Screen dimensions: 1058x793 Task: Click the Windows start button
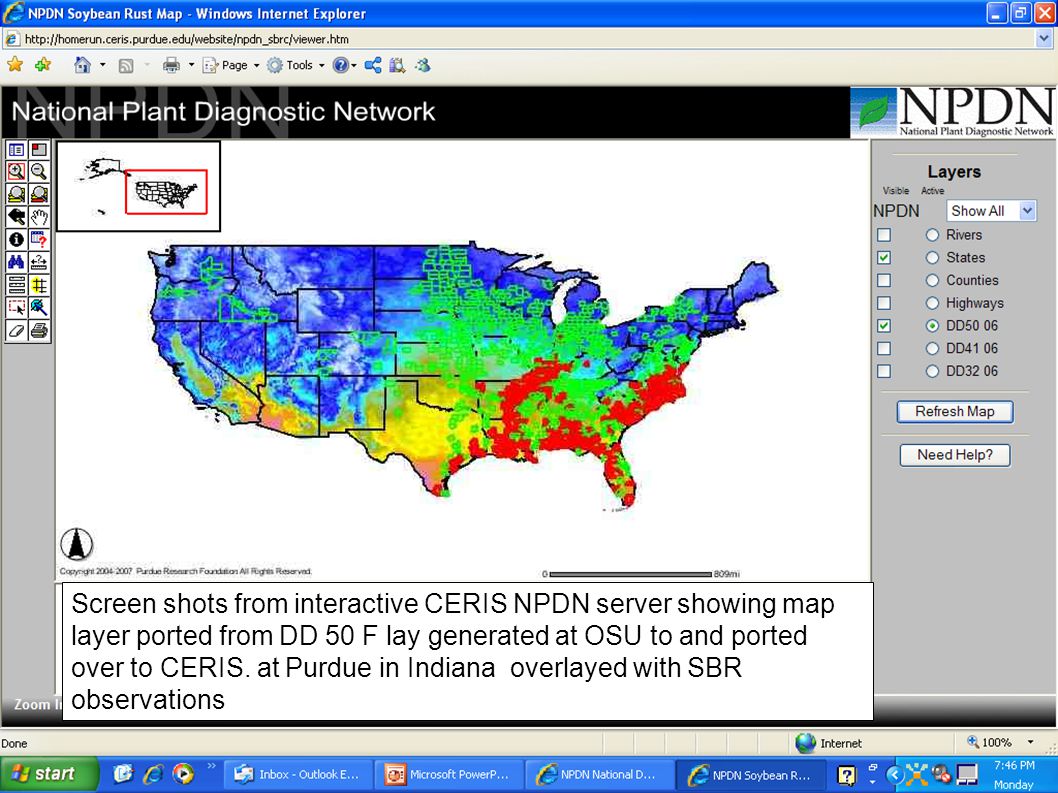pos(49,773)
